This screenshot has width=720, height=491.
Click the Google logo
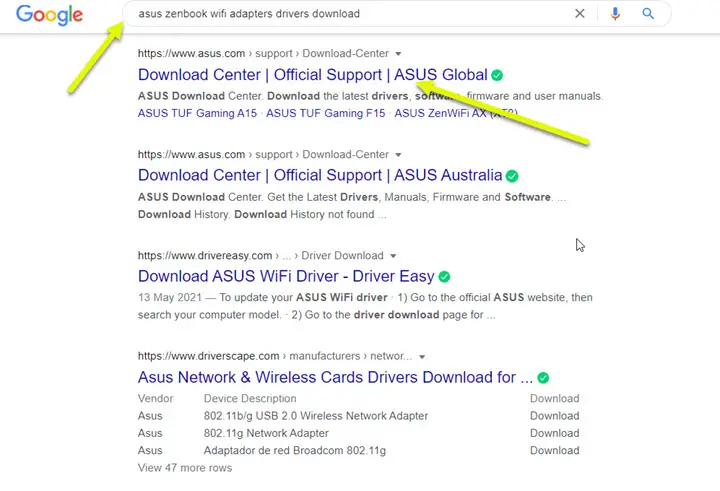tap(50, 15)
